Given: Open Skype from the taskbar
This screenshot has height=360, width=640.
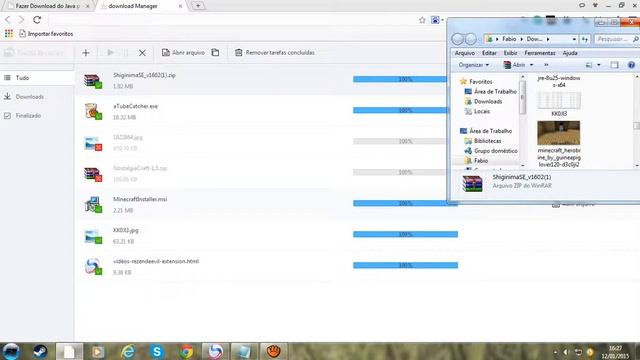Looking at the screenshot, I should pyautogui.click(x=157, y=351).
